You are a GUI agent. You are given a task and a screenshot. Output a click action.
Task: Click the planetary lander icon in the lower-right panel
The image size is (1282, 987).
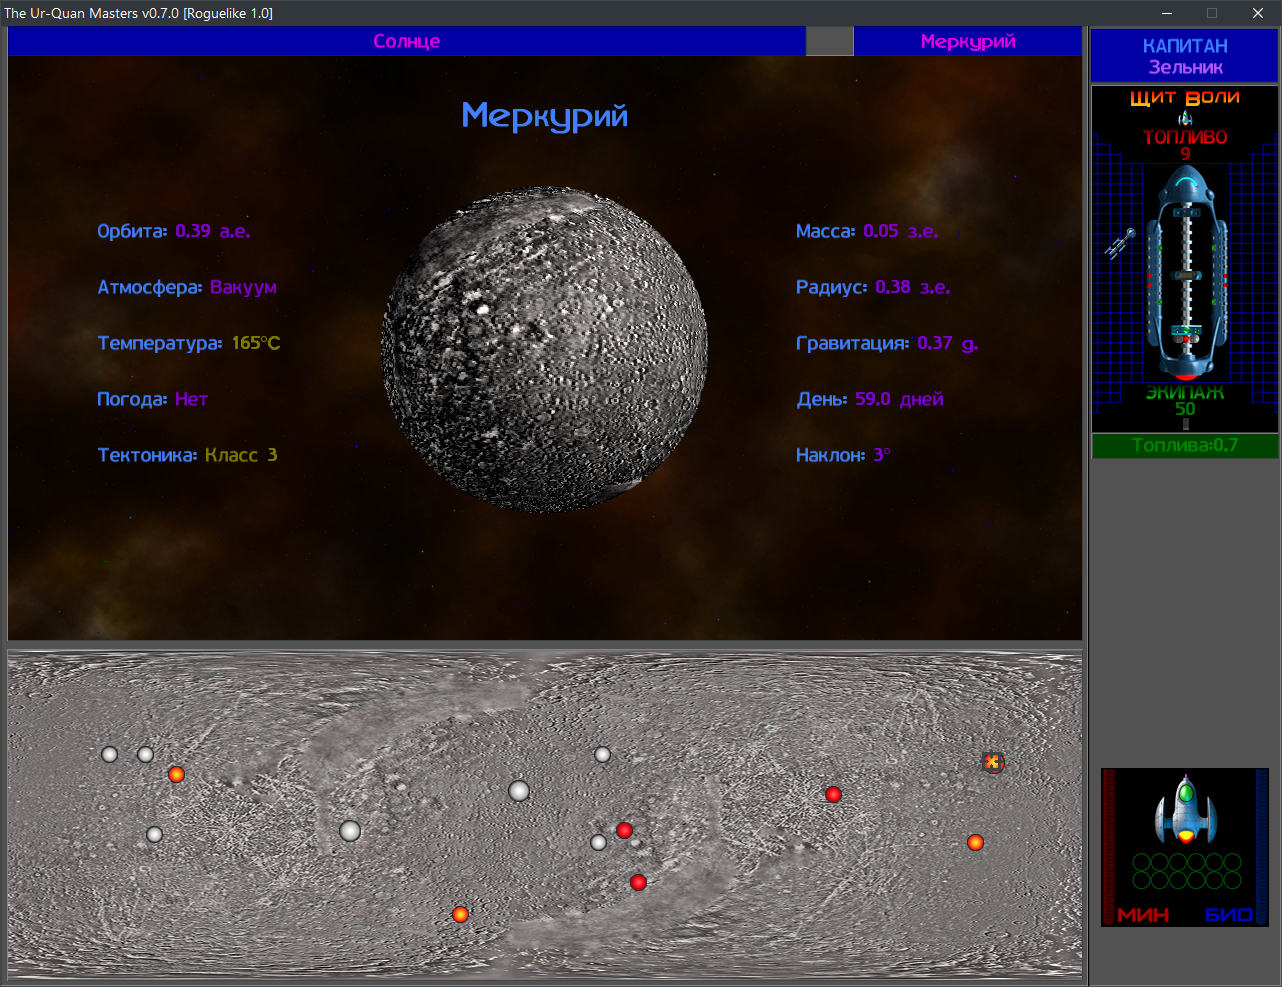[x=1186, y=809]
